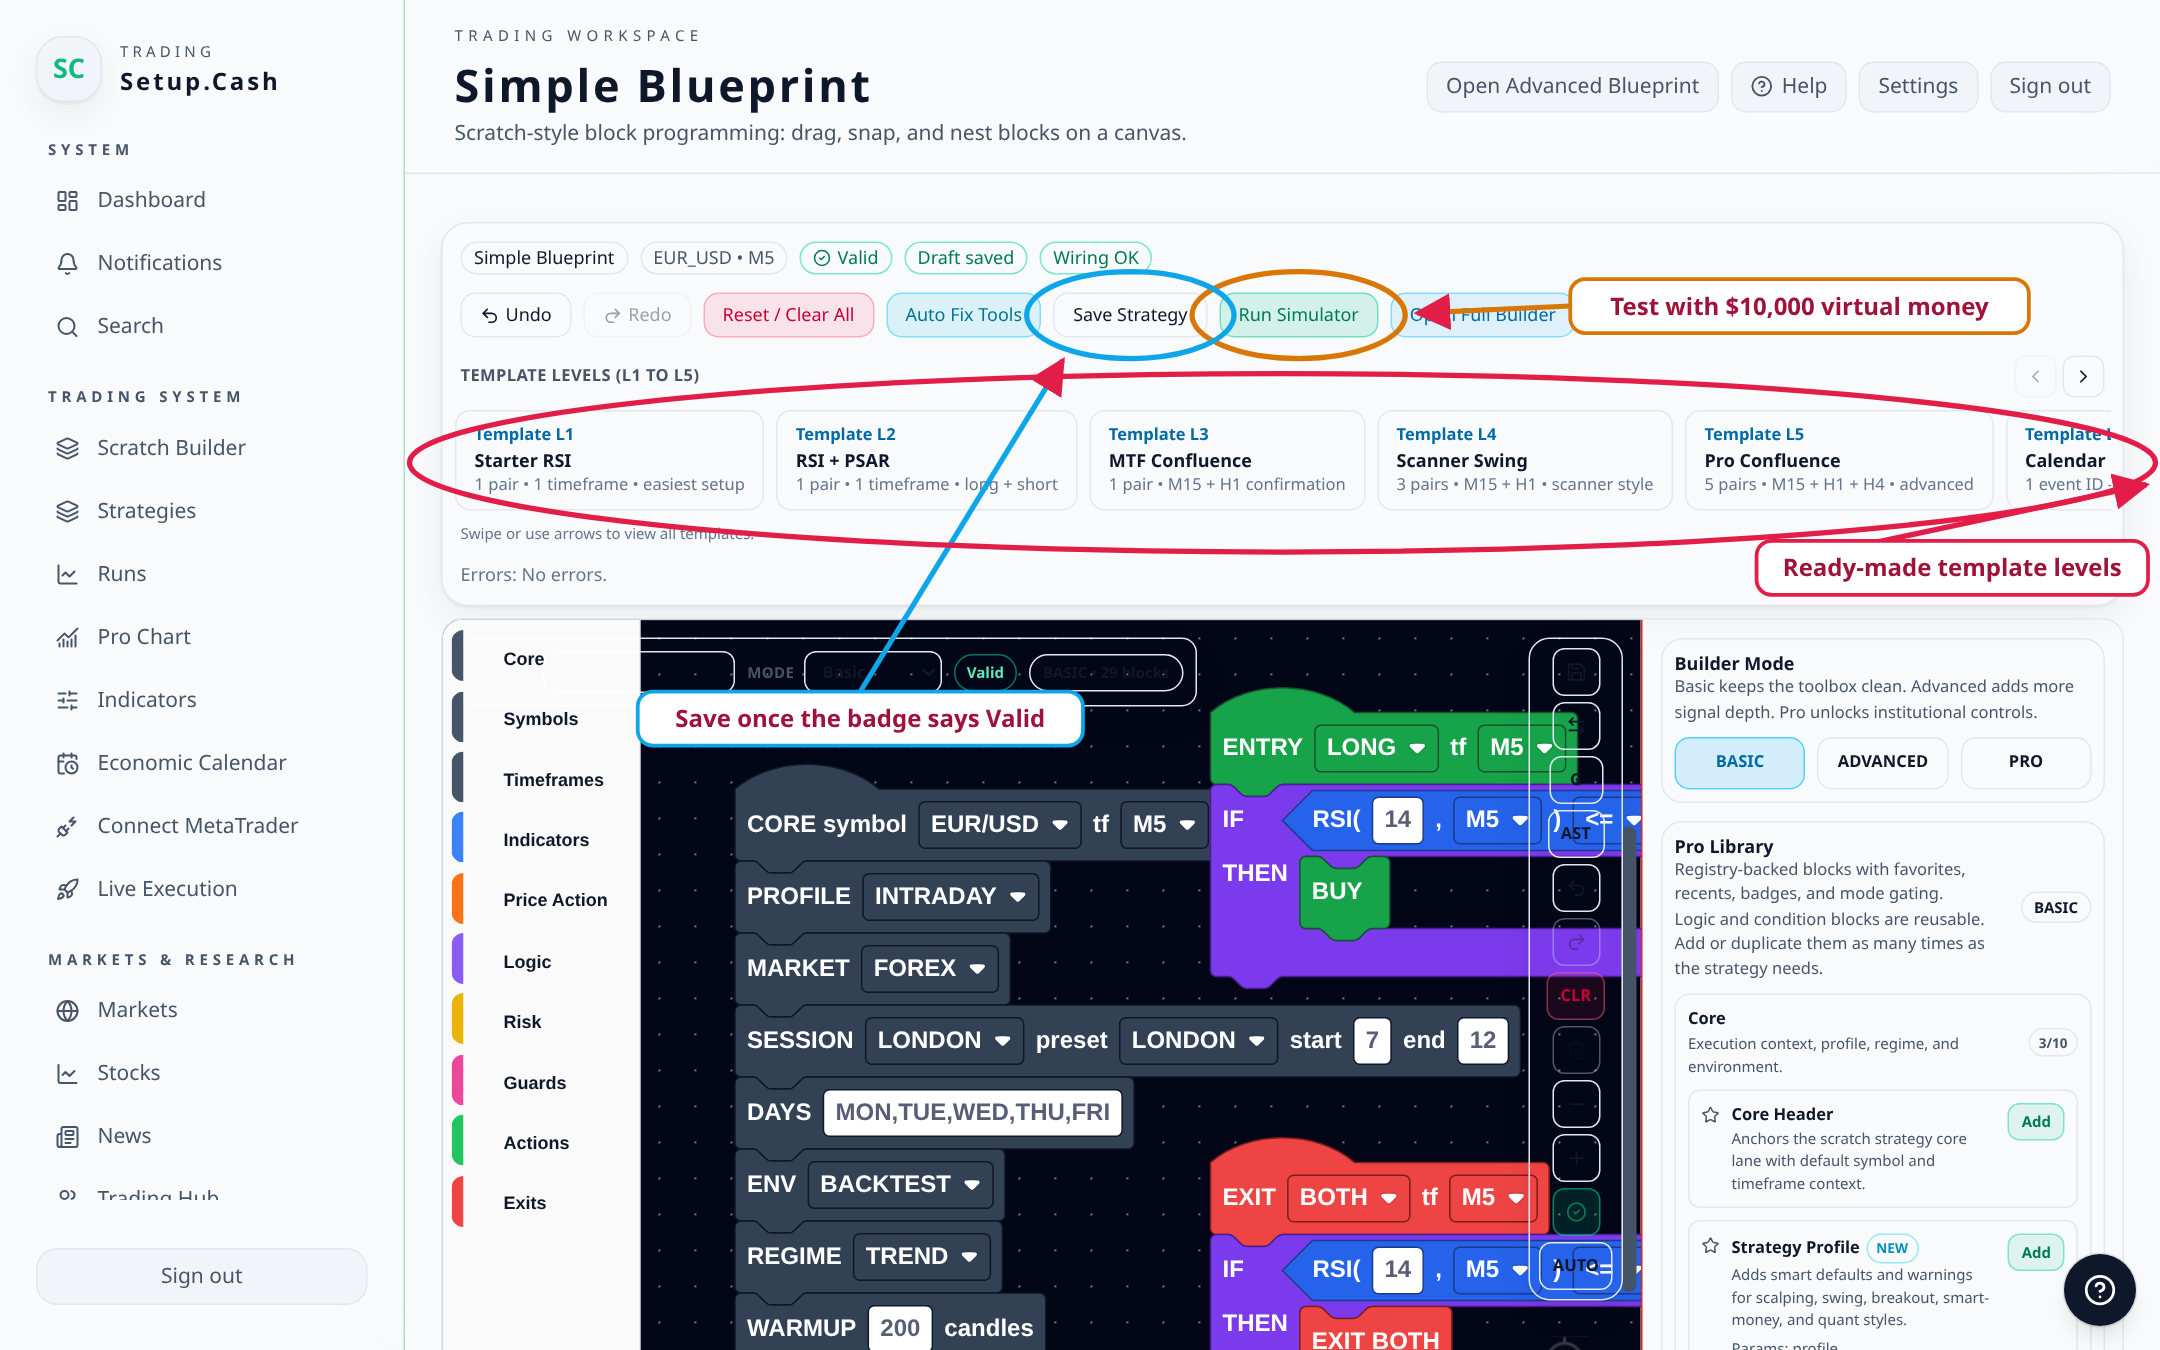Click Reset / Clear All
Screen dimensions: 2160x1350
coord(788,316)
